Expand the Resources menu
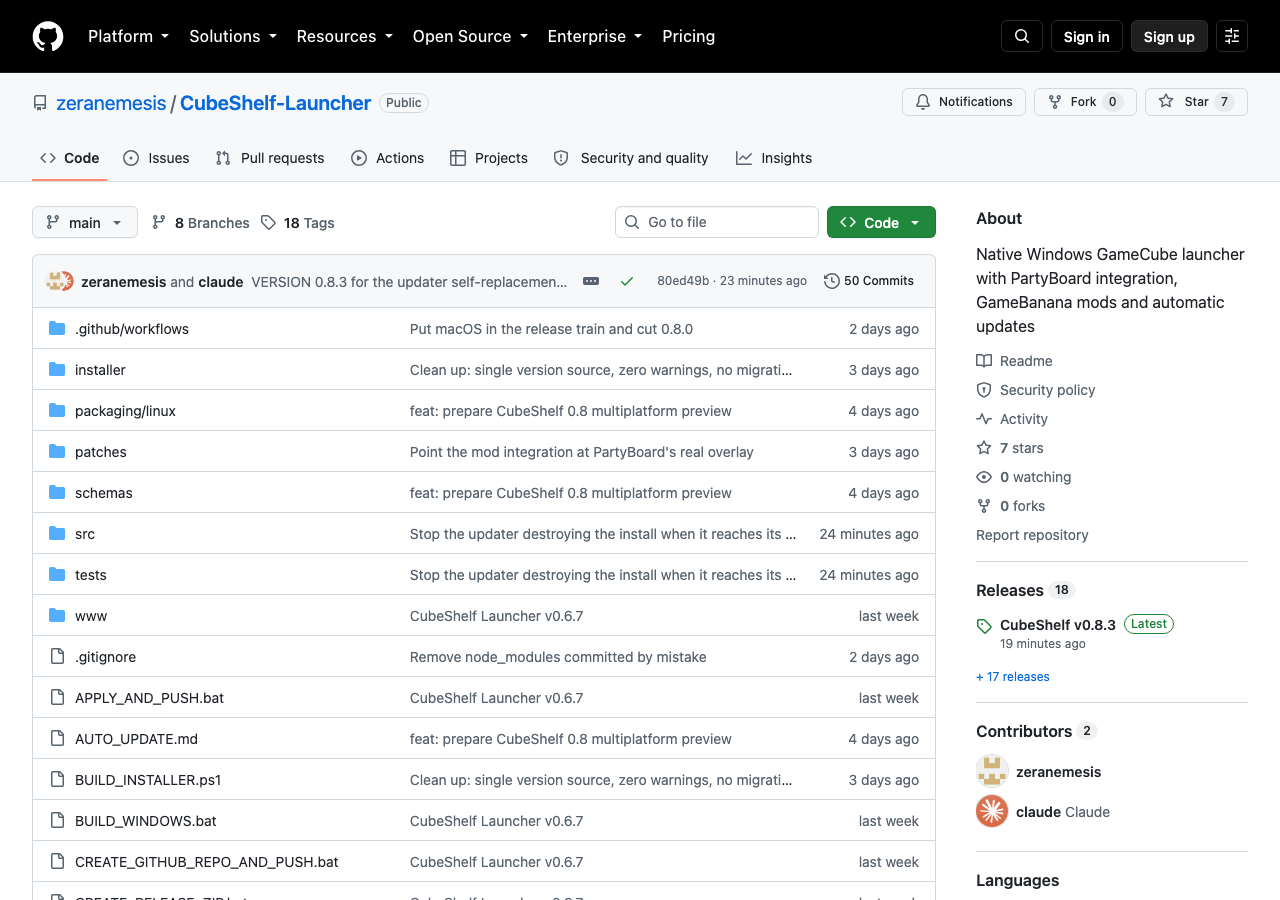1280x900 pixels. coord(345,36)
